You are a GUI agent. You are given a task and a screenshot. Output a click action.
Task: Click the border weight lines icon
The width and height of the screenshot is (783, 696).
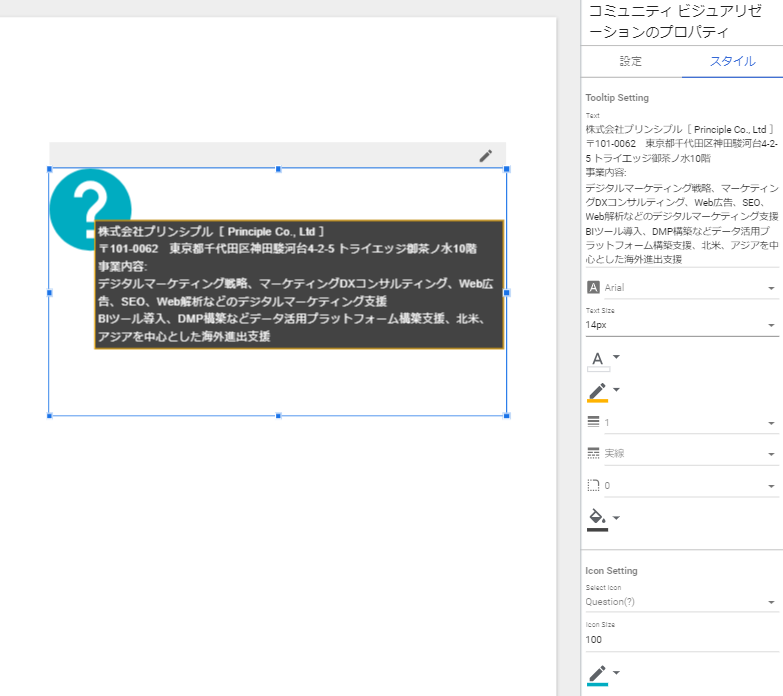tap(593, 423)
